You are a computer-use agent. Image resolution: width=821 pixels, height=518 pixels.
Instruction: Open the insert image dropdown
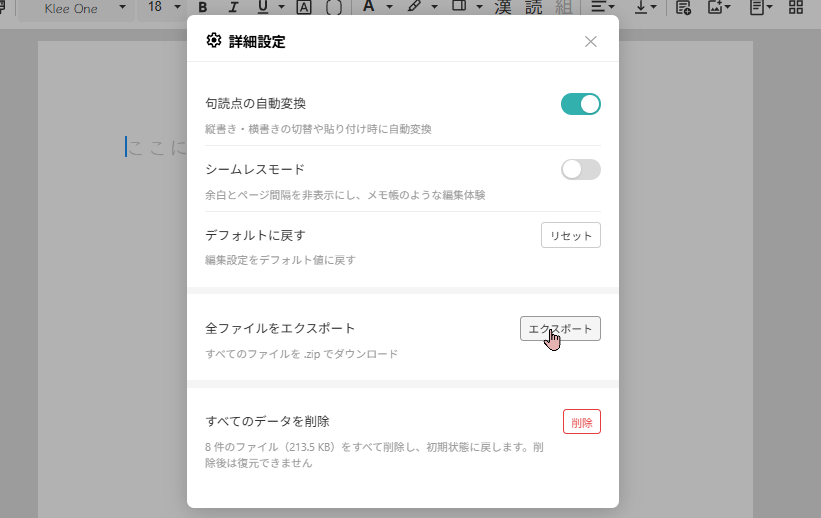719,7
